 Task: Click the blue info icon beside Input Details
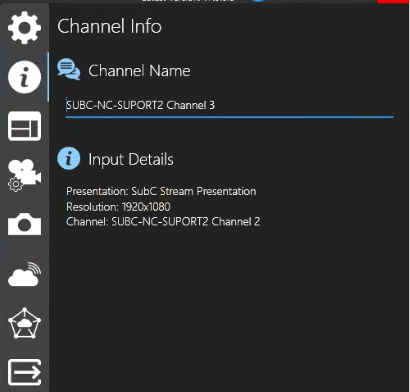[69, 158]
